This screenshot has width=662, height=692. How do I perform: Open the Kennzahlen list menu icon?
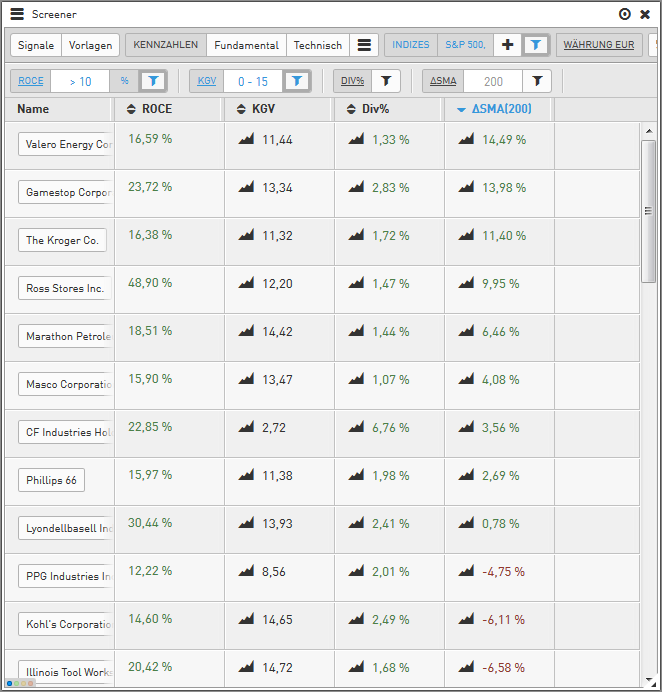coord(364,45)
